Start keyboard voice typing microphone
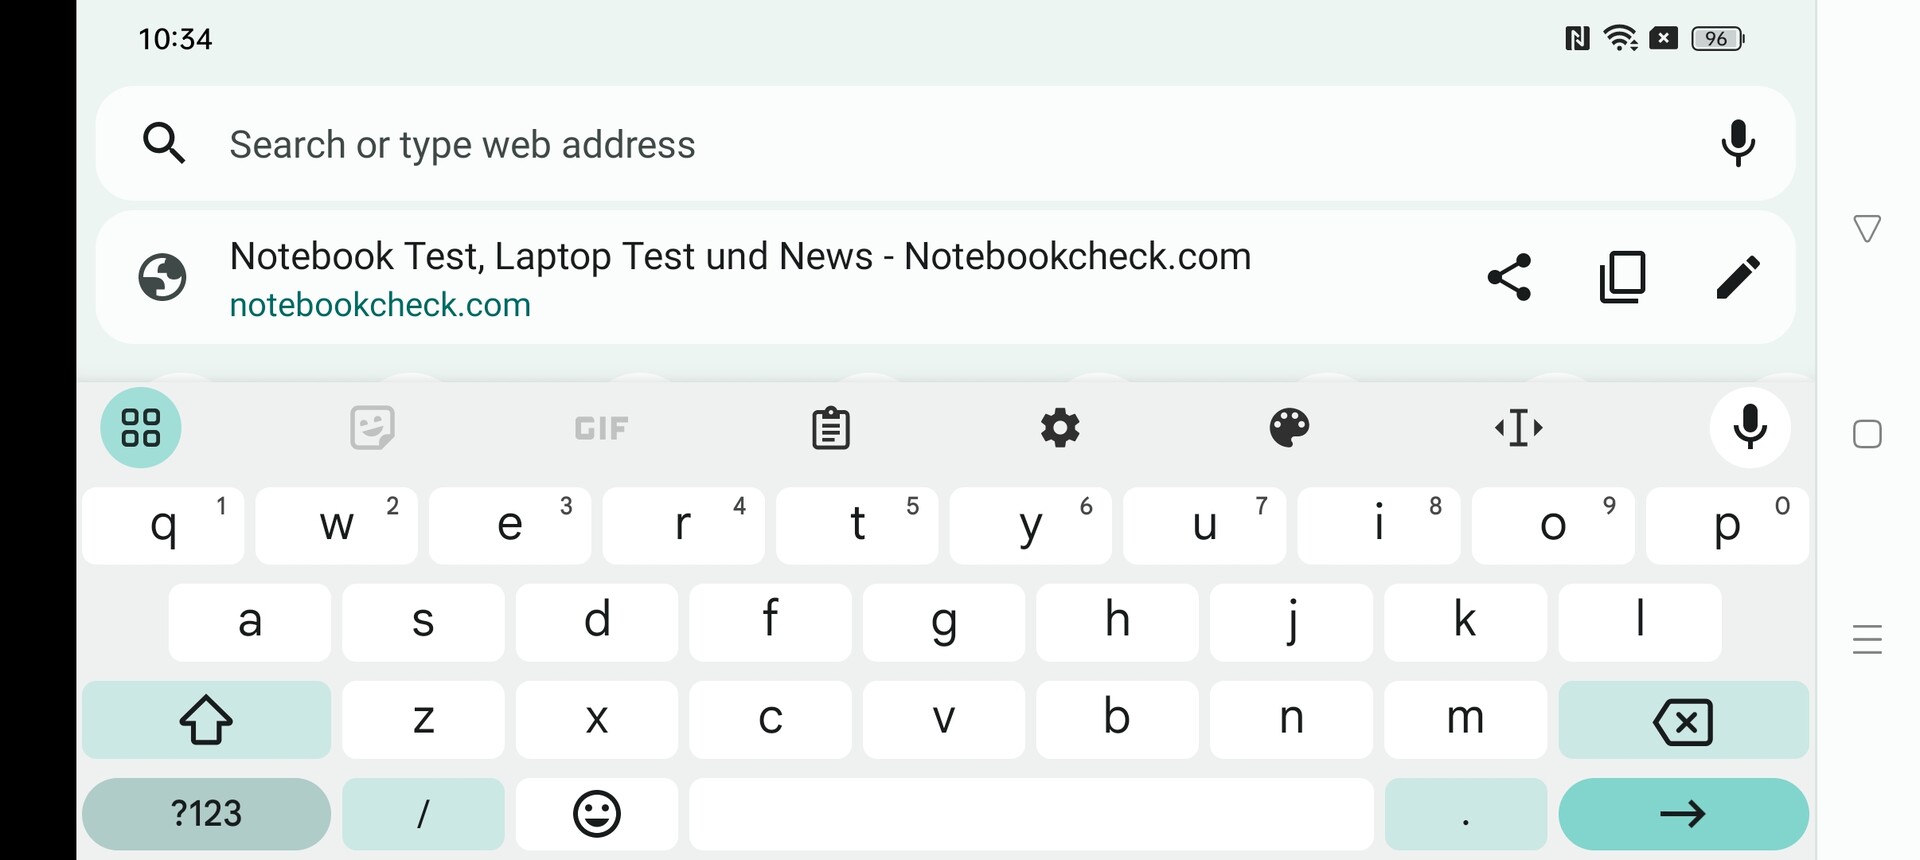1920x860 pixels. [1749, 428]
